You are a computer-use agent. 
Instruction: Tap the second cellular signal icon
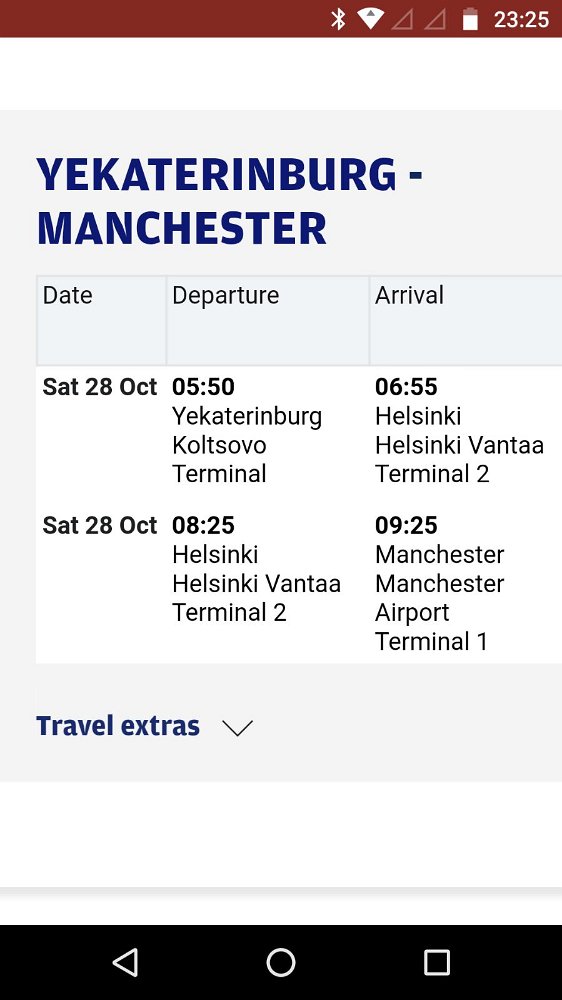[x=435, y=19]
